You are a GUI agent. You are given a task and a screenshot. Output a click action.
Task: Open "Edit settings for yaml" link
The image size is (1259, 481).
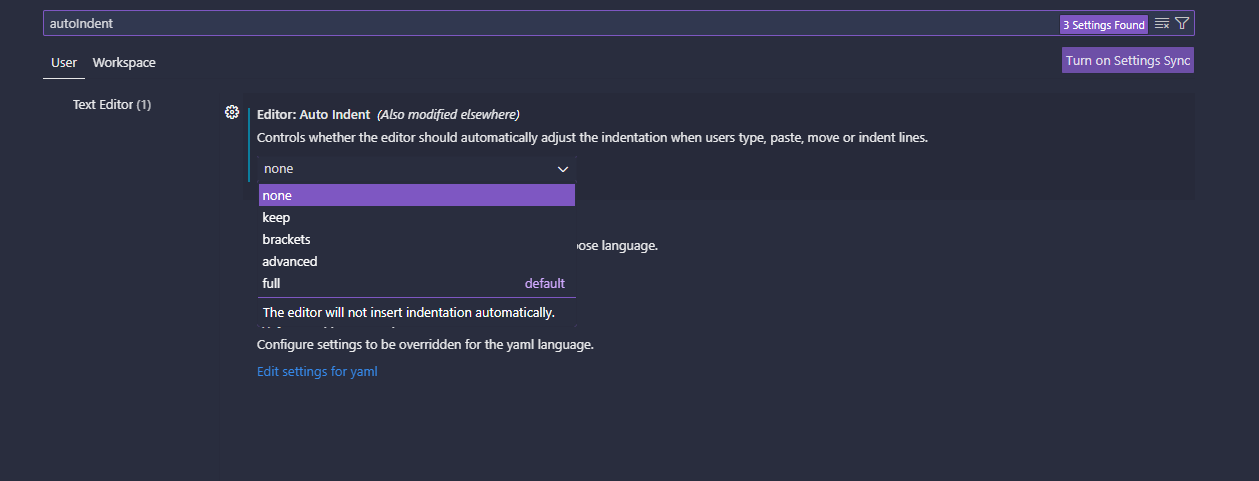(x=317, y=372)
